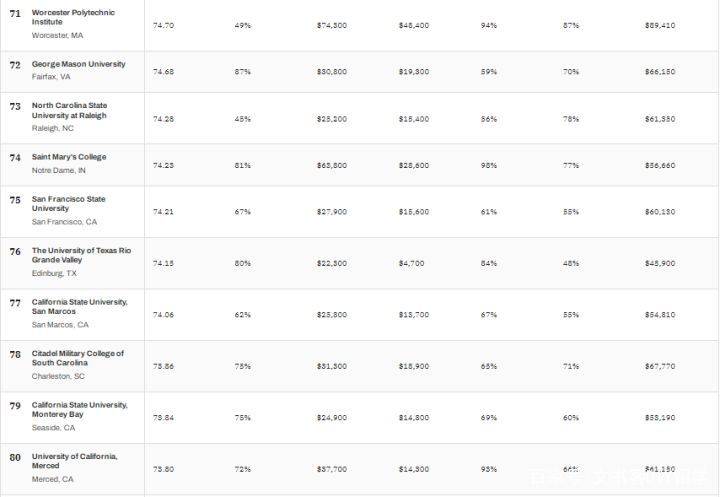Open San Francisco State University link
The height and width of the screenshot is (497, 720).
[68, 203]
